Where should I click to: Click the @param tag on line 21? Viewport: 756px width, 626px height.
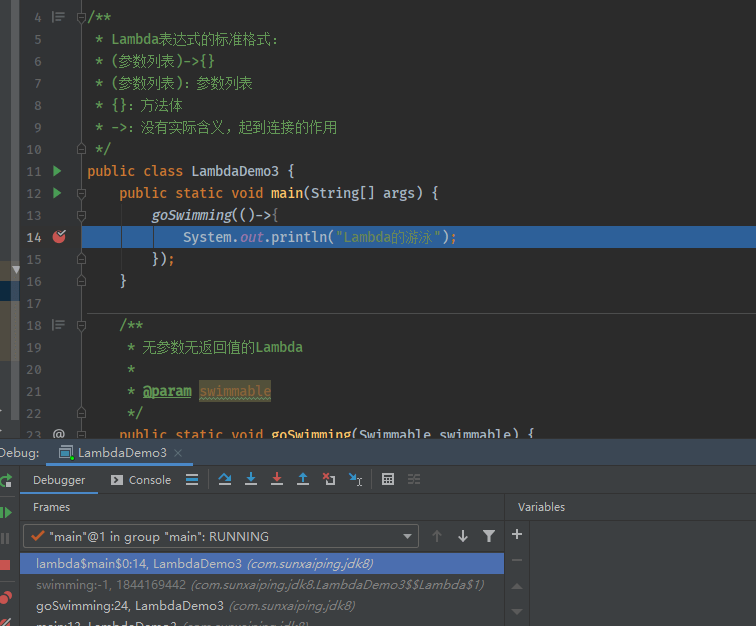click(x=167, y=391)
